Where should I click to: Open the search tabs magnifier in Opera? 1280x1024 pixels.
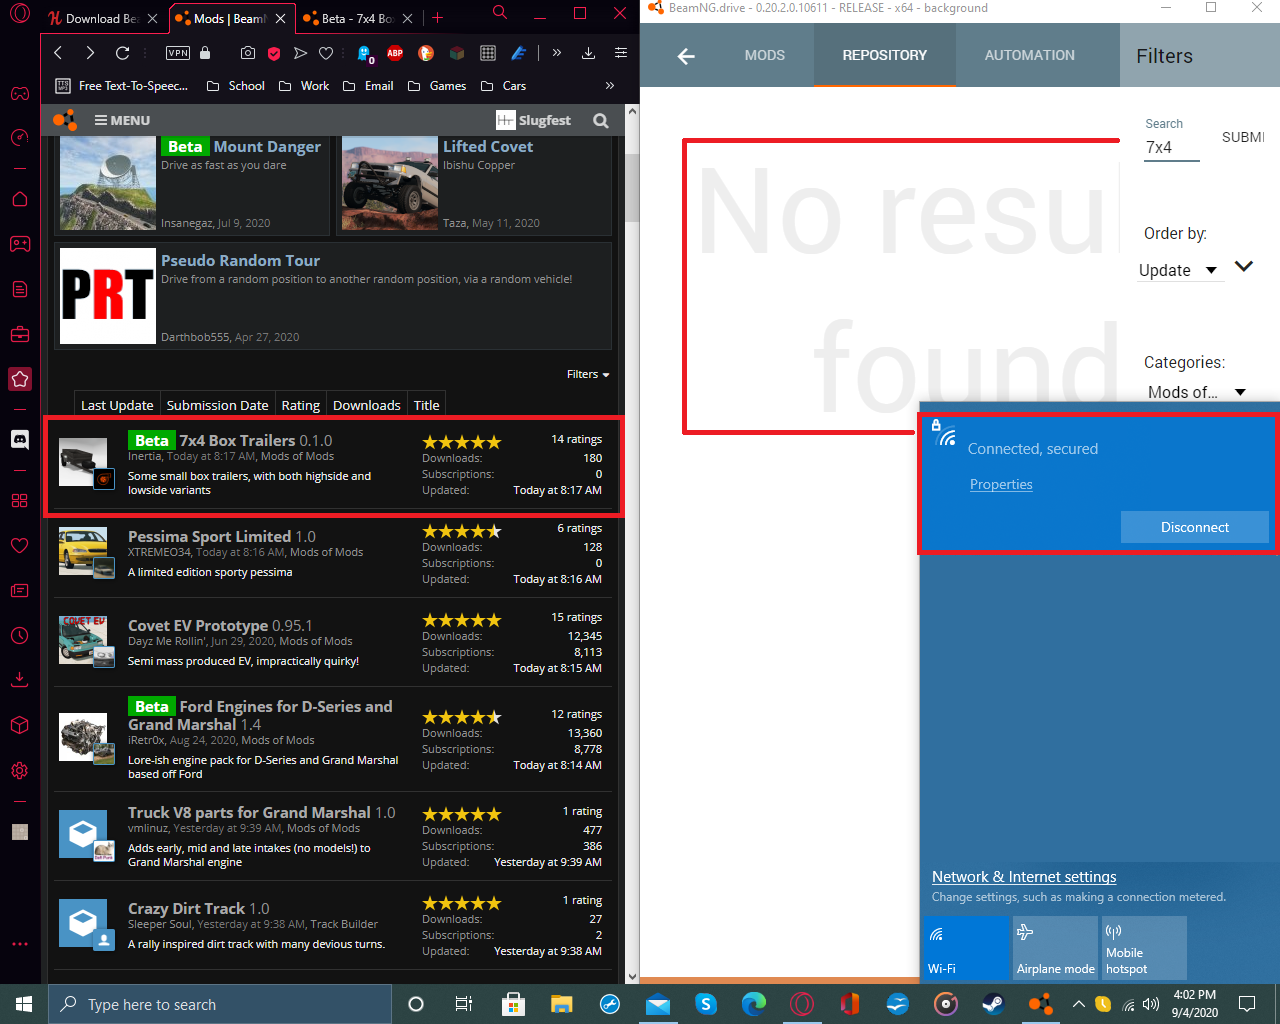click(500, 13)
